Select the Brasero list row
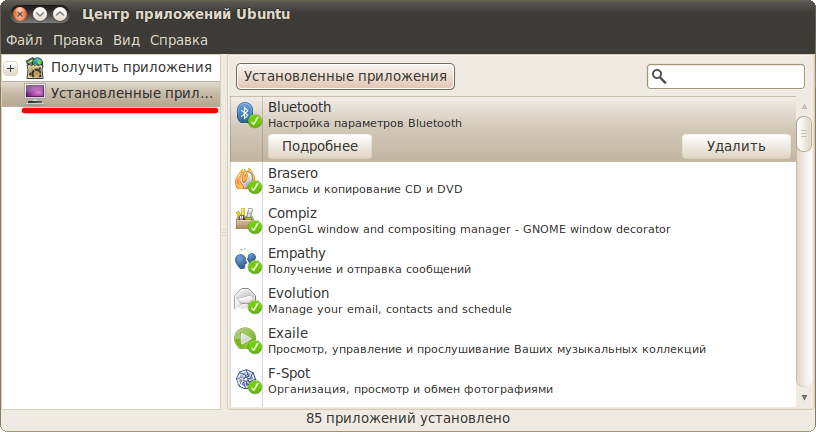The image size is (816, 432). pyautogui.click(x=513, y=181)
